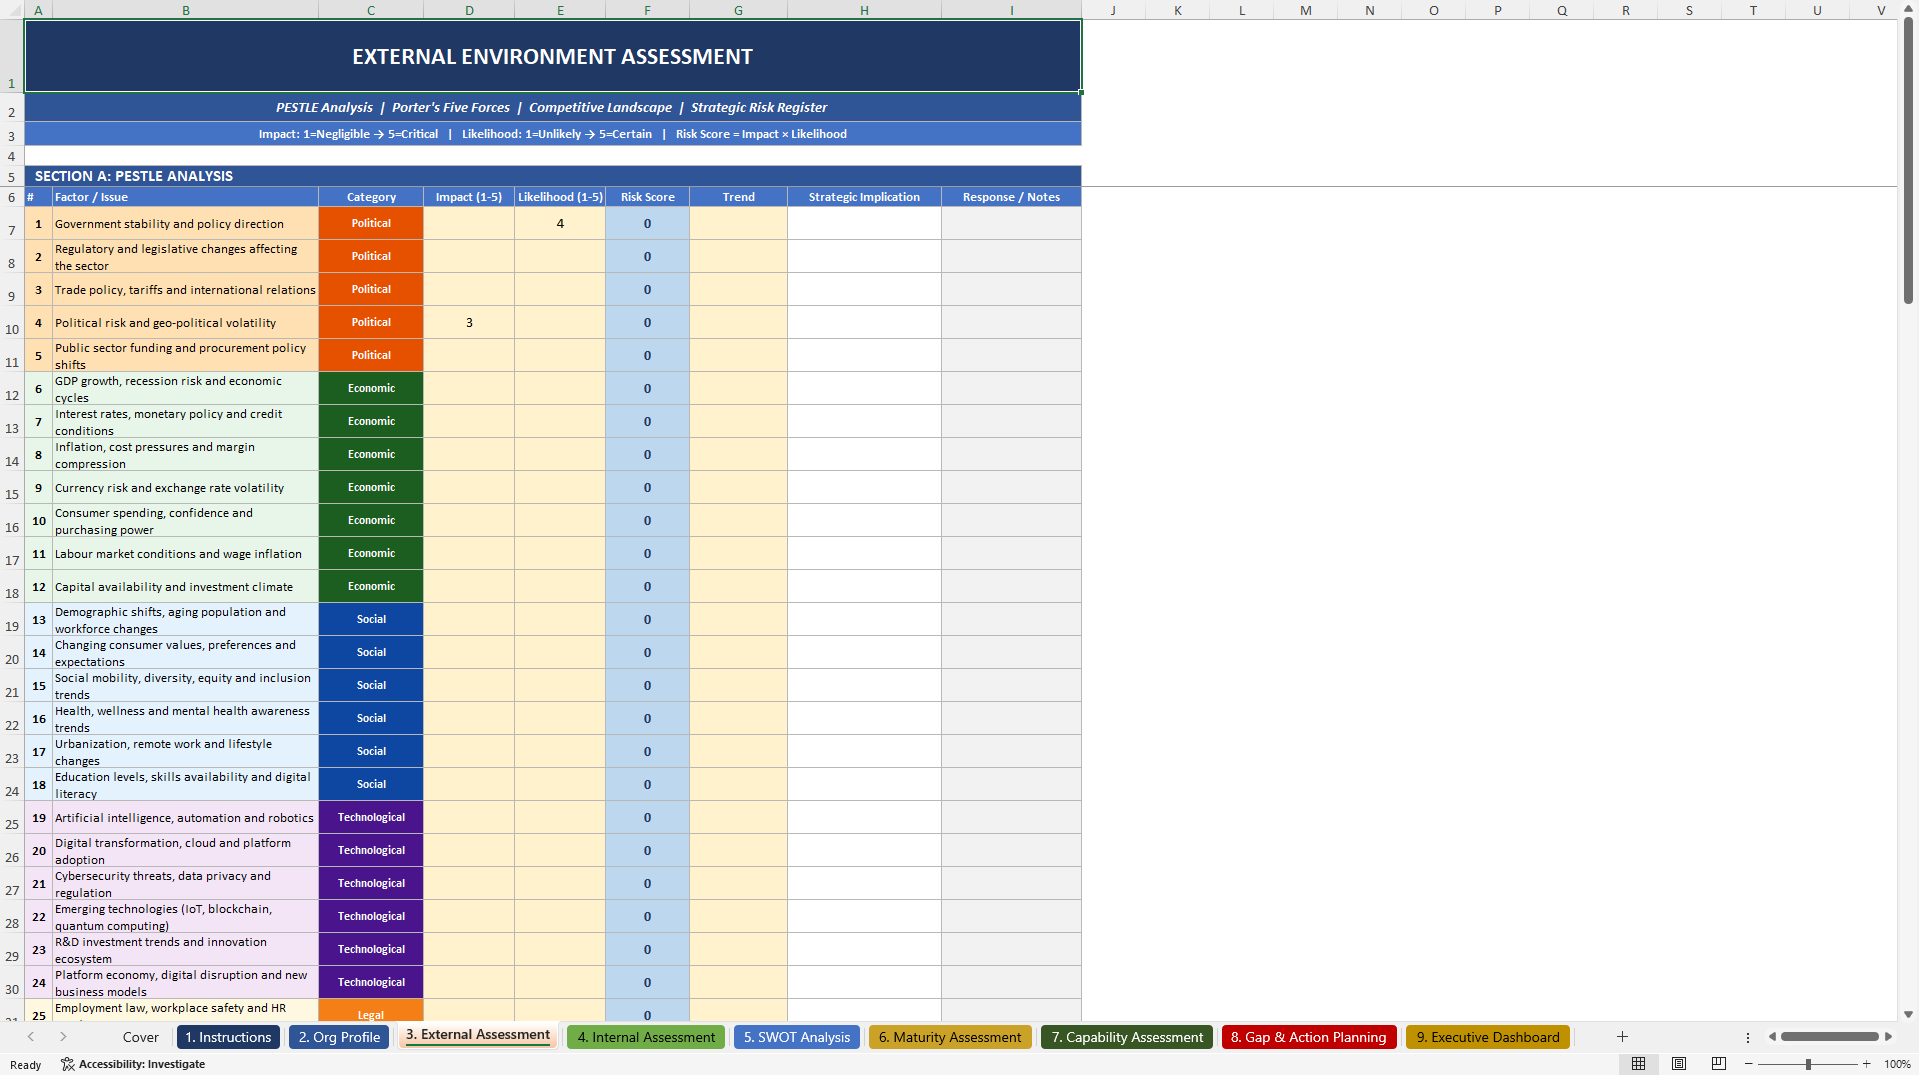Click the Impact and Likelihood scale legend row
1919x1075 pixels.
pyautogui.click(x=552, y=134)
